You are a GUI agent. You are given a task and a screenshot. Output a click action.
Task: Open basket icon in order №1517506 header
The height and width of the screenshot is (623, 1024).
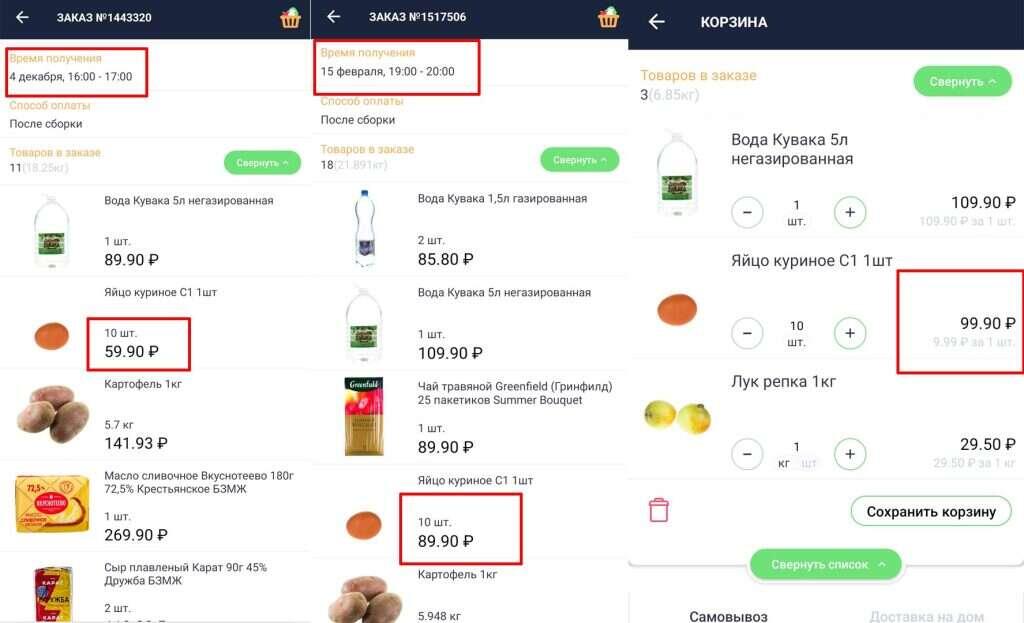coord(608,17)
